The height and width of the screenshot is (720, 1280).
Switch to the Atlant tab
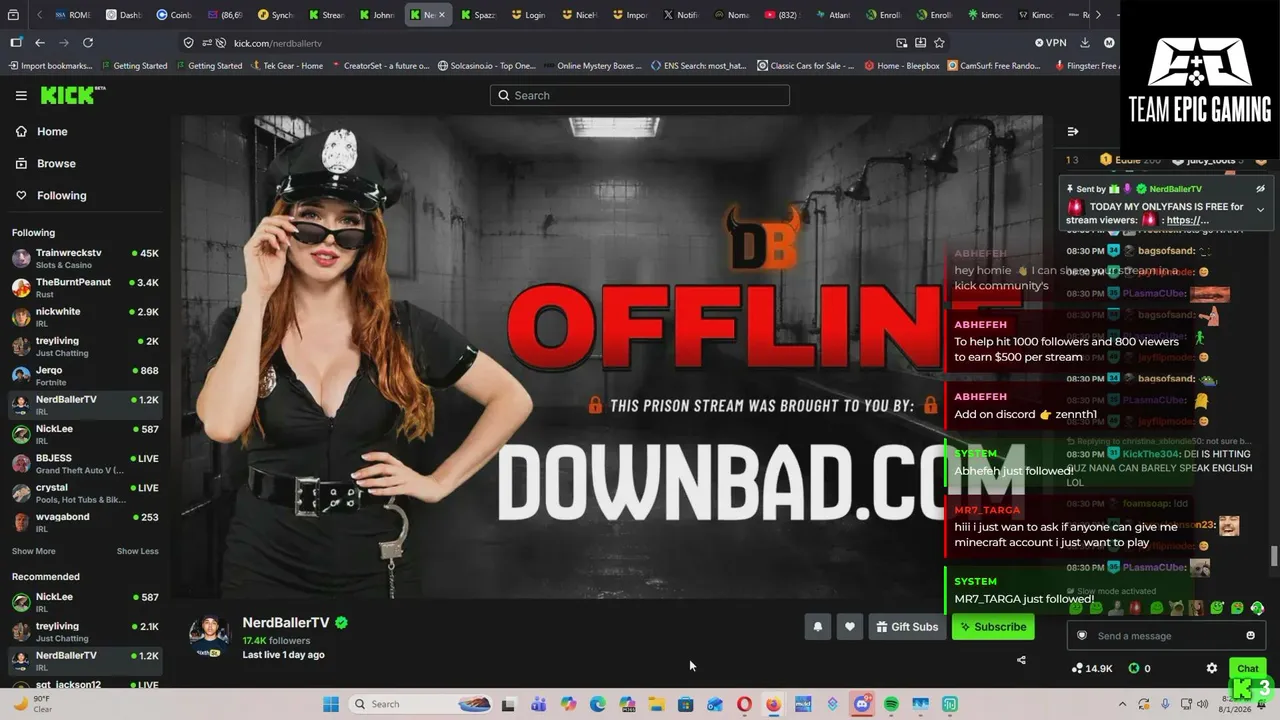833,15
